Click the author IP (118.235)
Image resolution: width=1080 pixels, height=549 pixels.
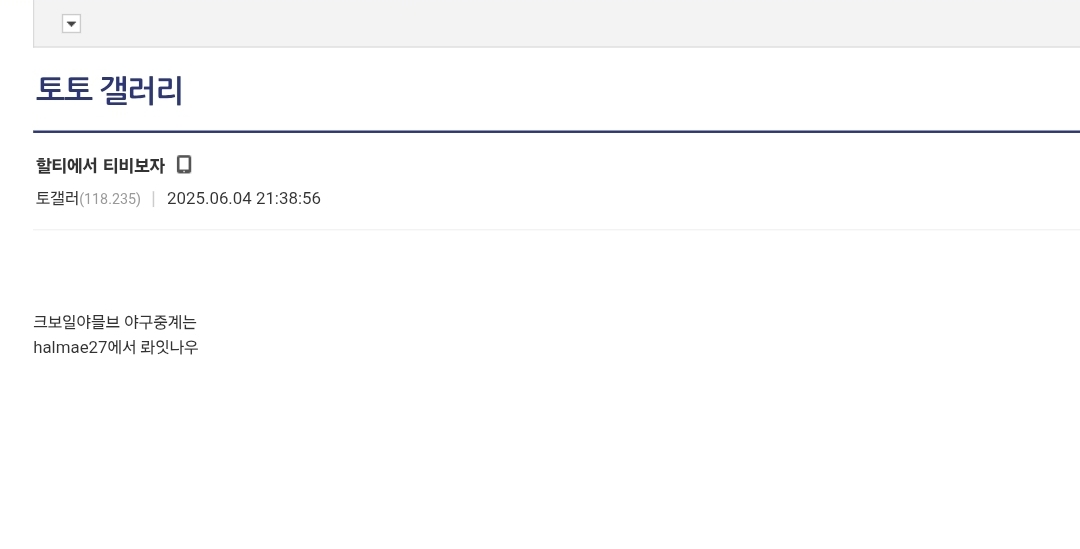coord(110,199)
